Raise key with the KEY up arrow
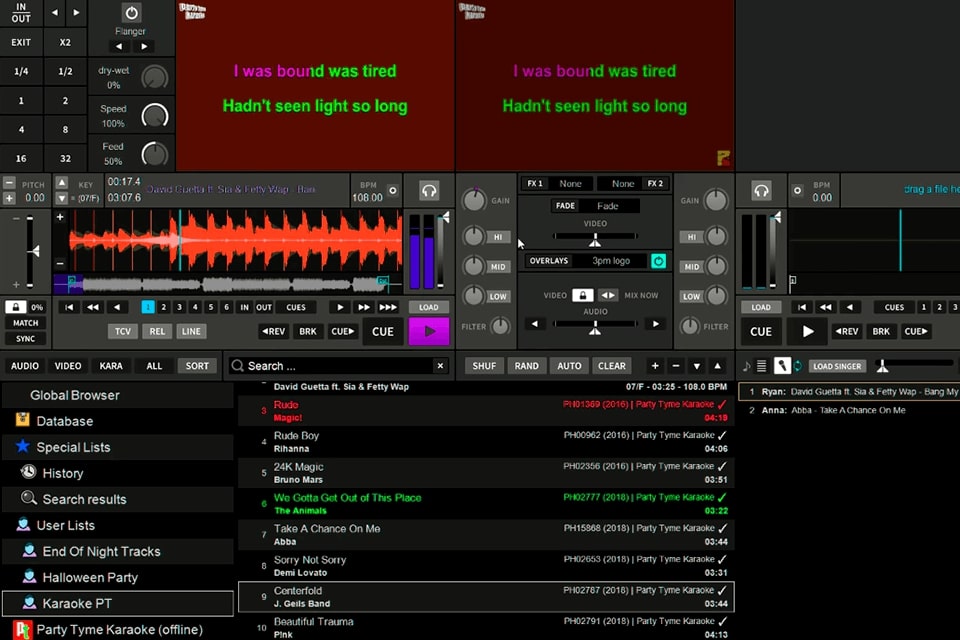960x640 pixels. 61,183
